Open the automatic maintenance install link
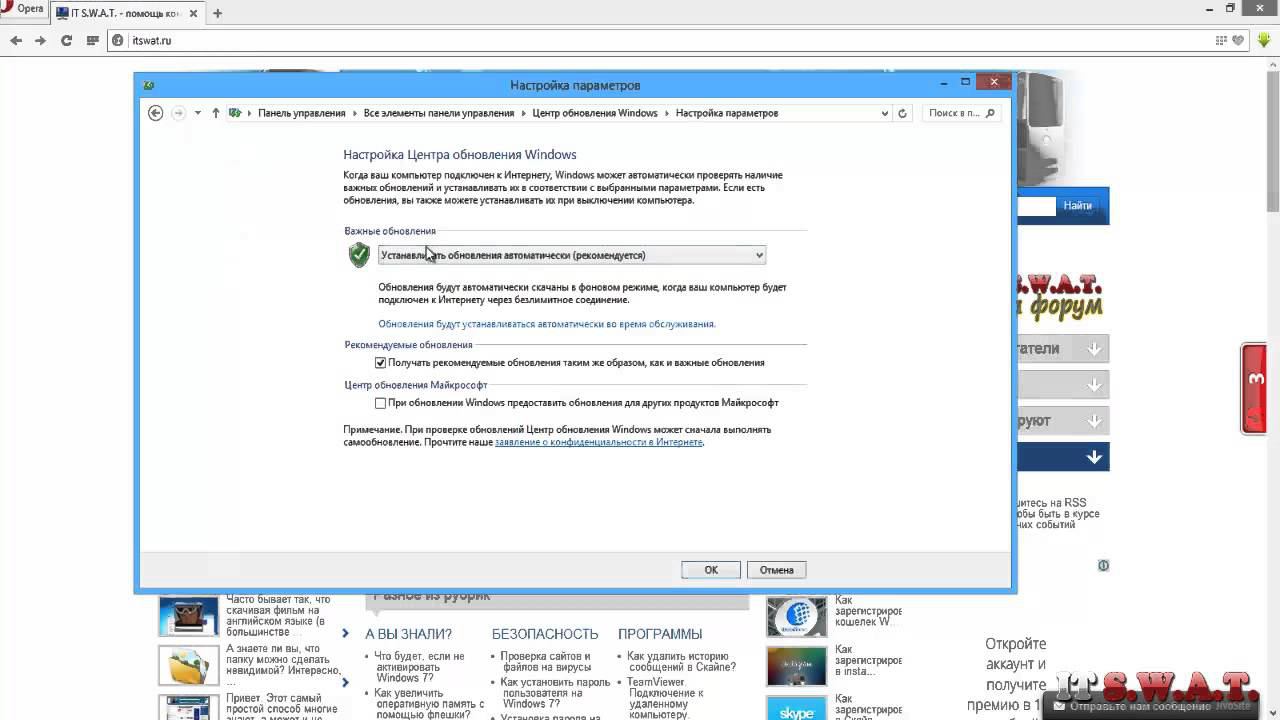1280x720 pixels. tap(547, 324)
